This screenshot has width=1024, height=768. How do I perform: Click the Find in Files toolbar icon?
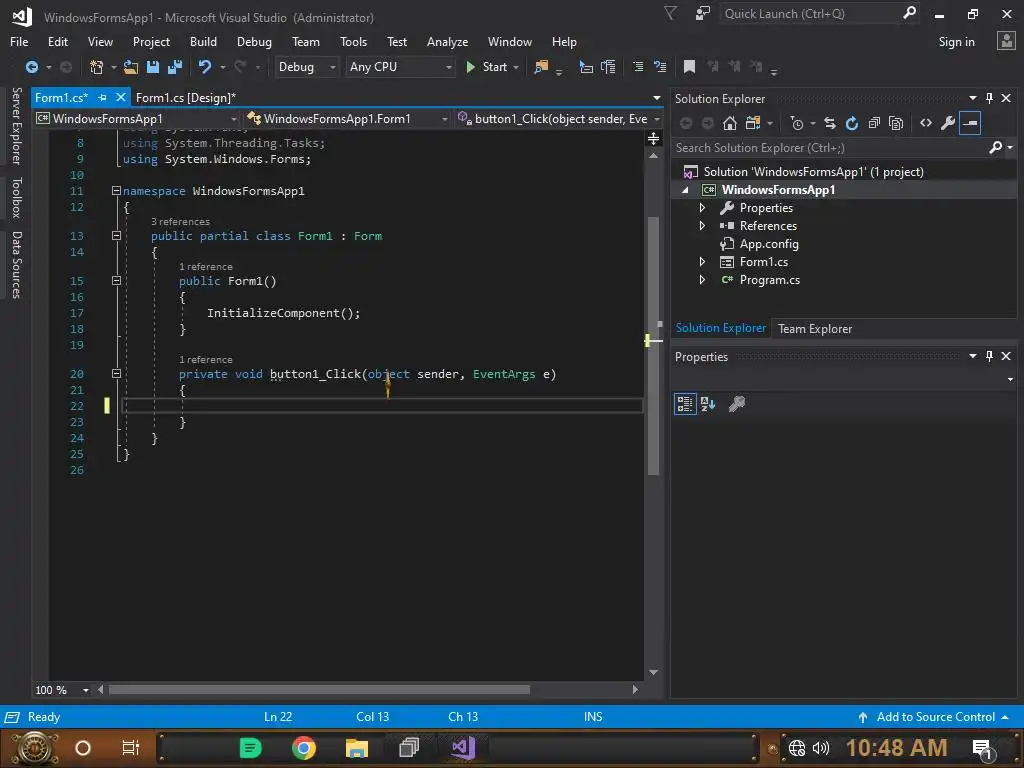pos(541,67)
